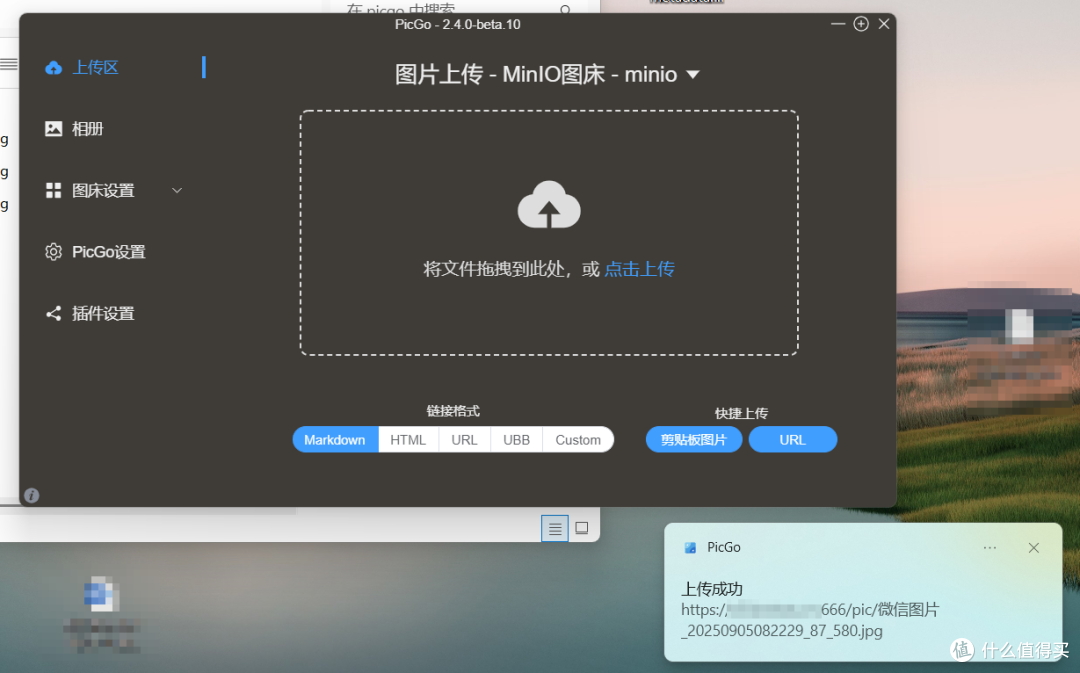Image resolution: width=1080 pixels, height=673 pixels.
Task: Click the 点击上传 link
Action: tap(639, 269)
